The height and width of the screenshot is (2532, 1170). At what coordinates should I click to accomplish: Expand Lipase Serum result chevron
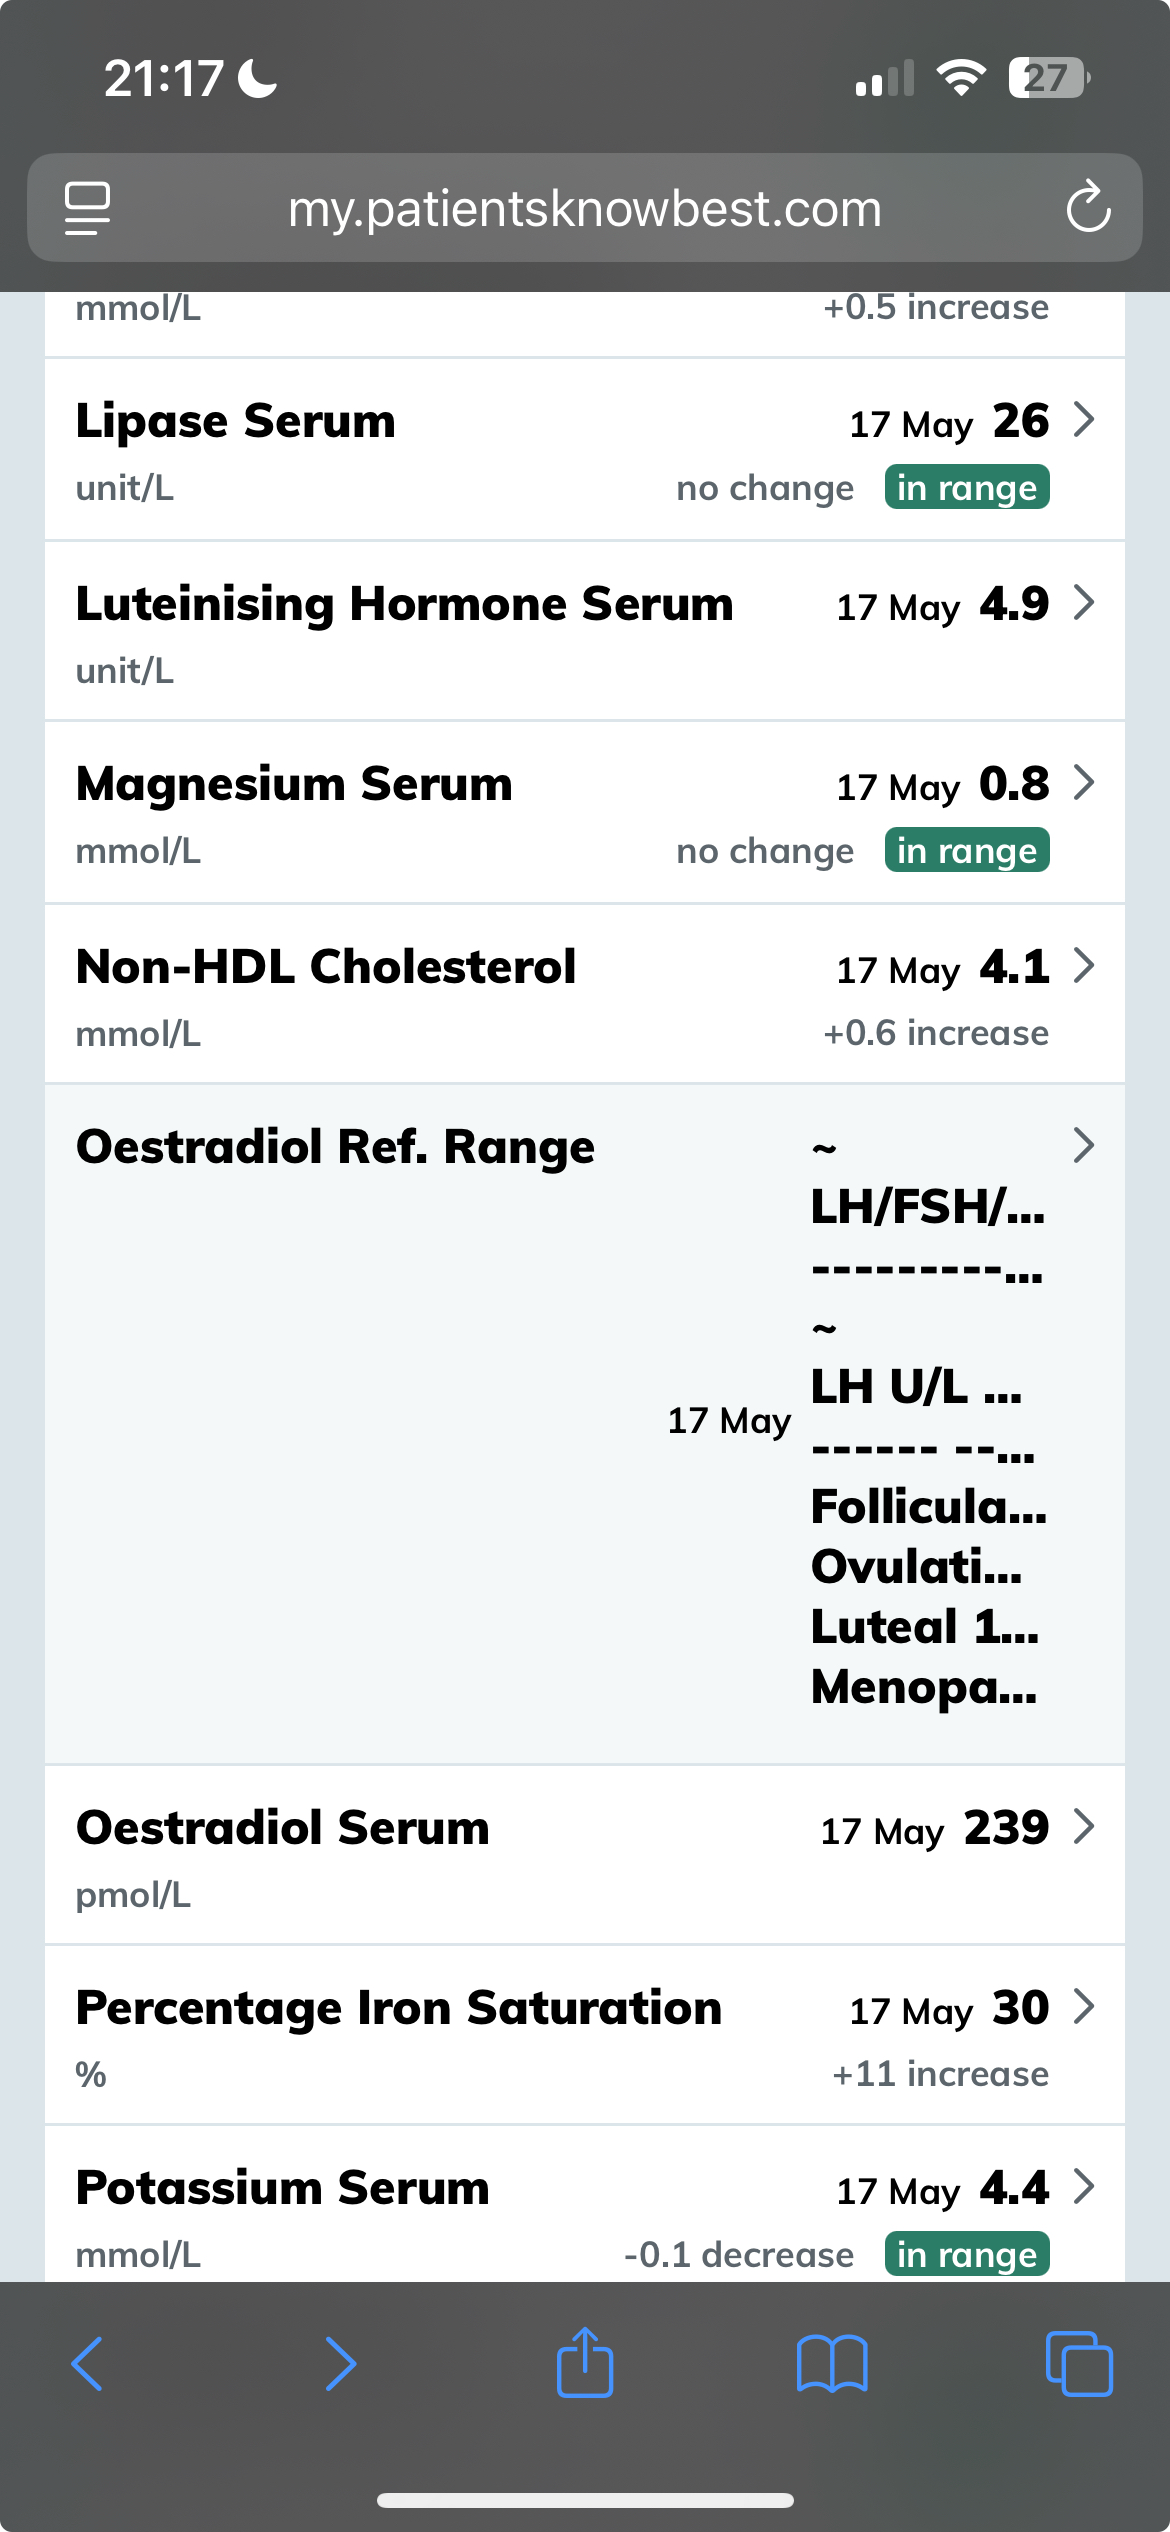pyautogui.click(x=1083, y=420)
